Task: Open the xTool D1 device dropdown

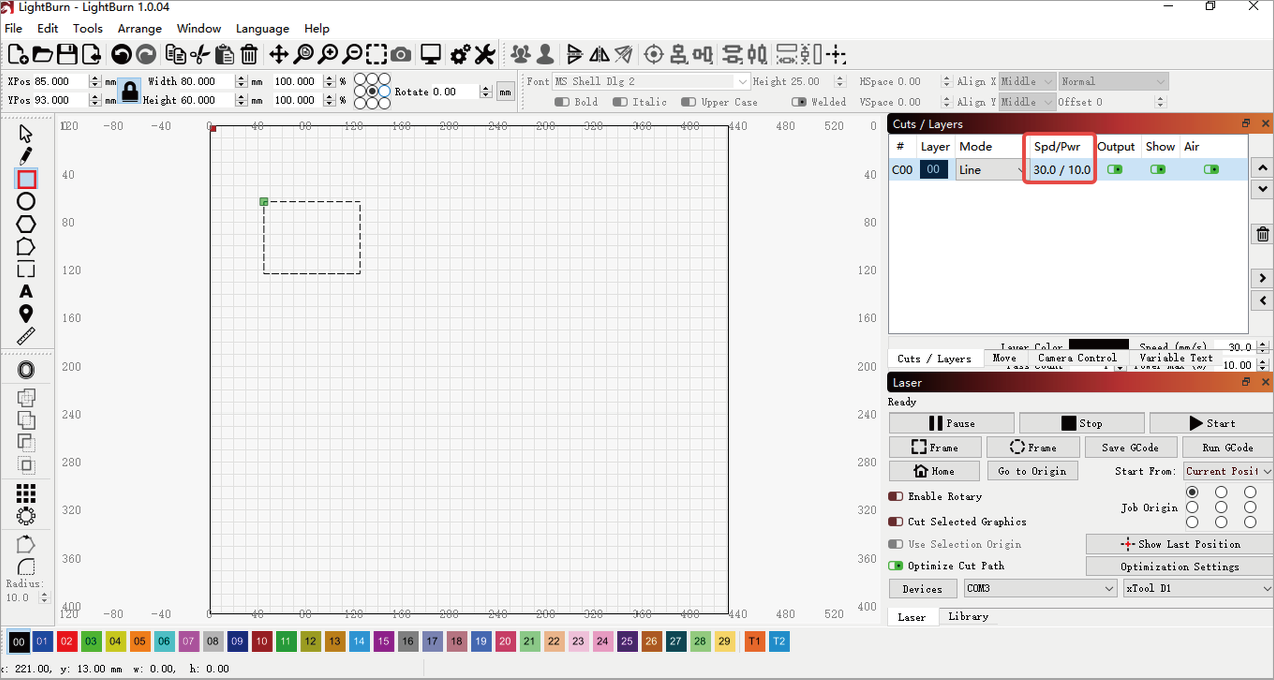Action: pyautogui.click(x=1198, y=589)
